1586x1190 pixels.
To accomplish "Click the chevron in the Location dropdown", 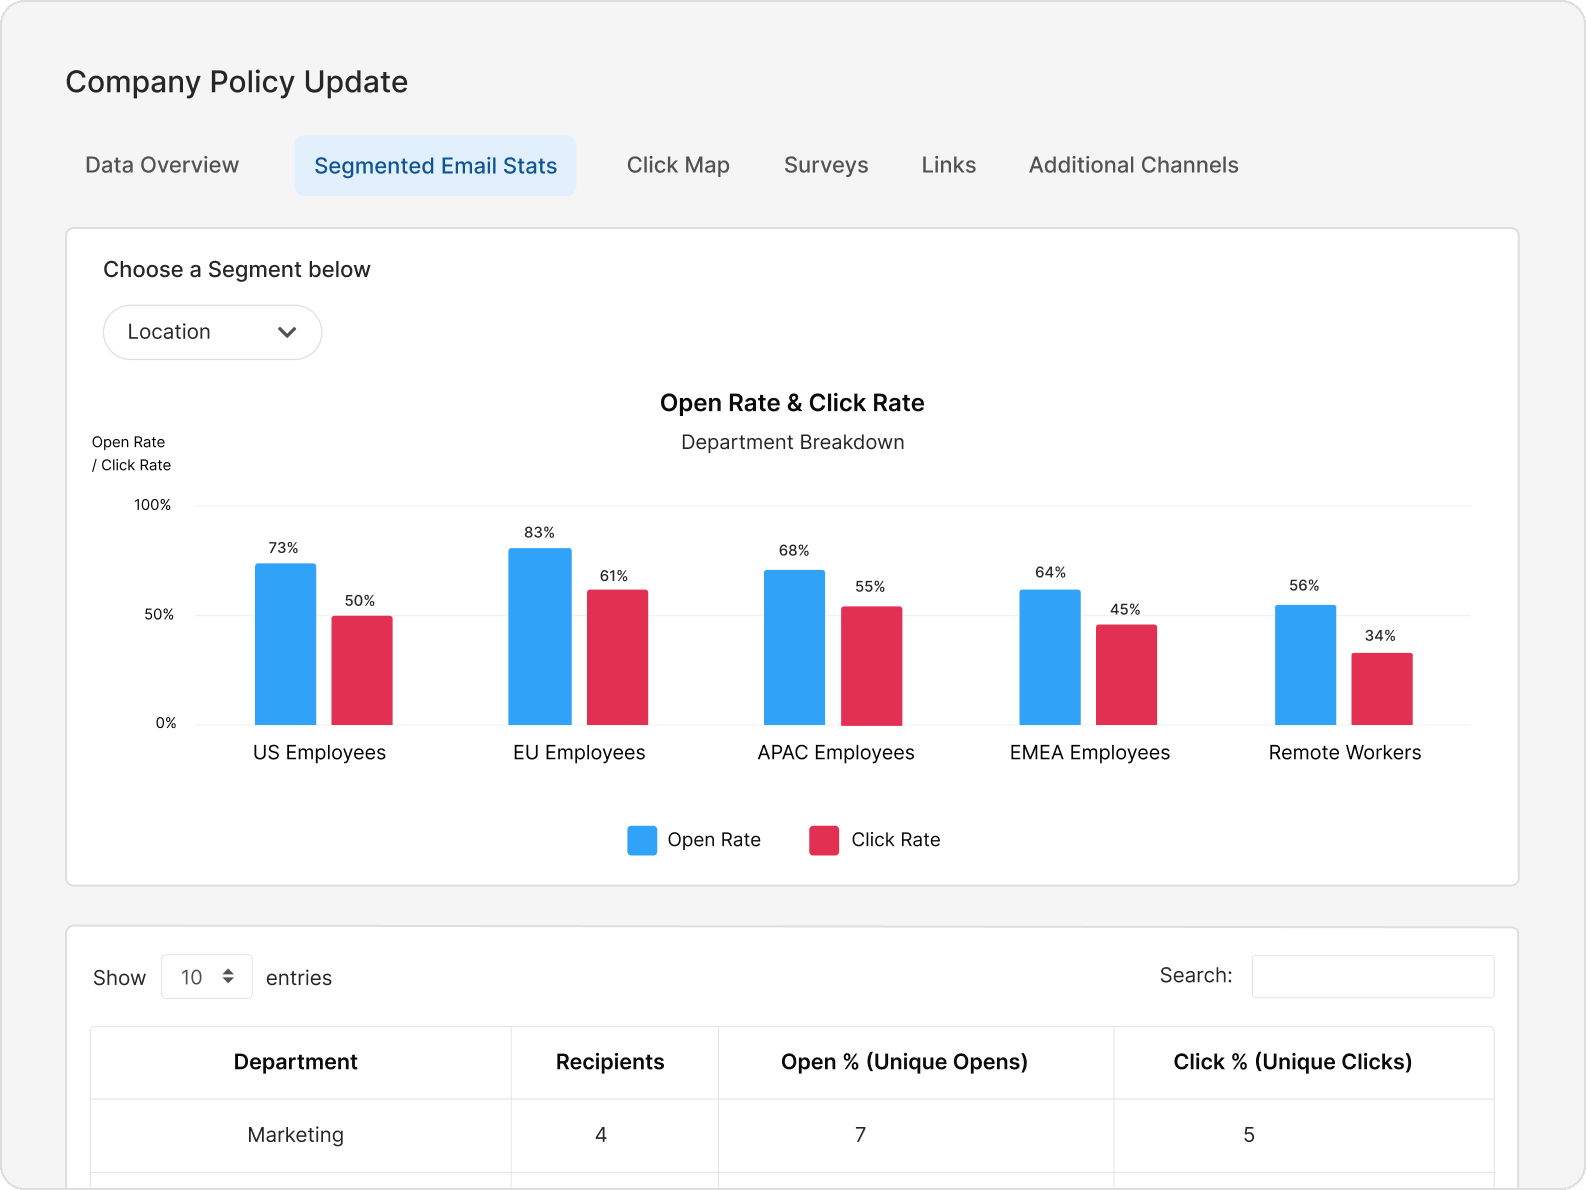I will click(x=287, y=332).
